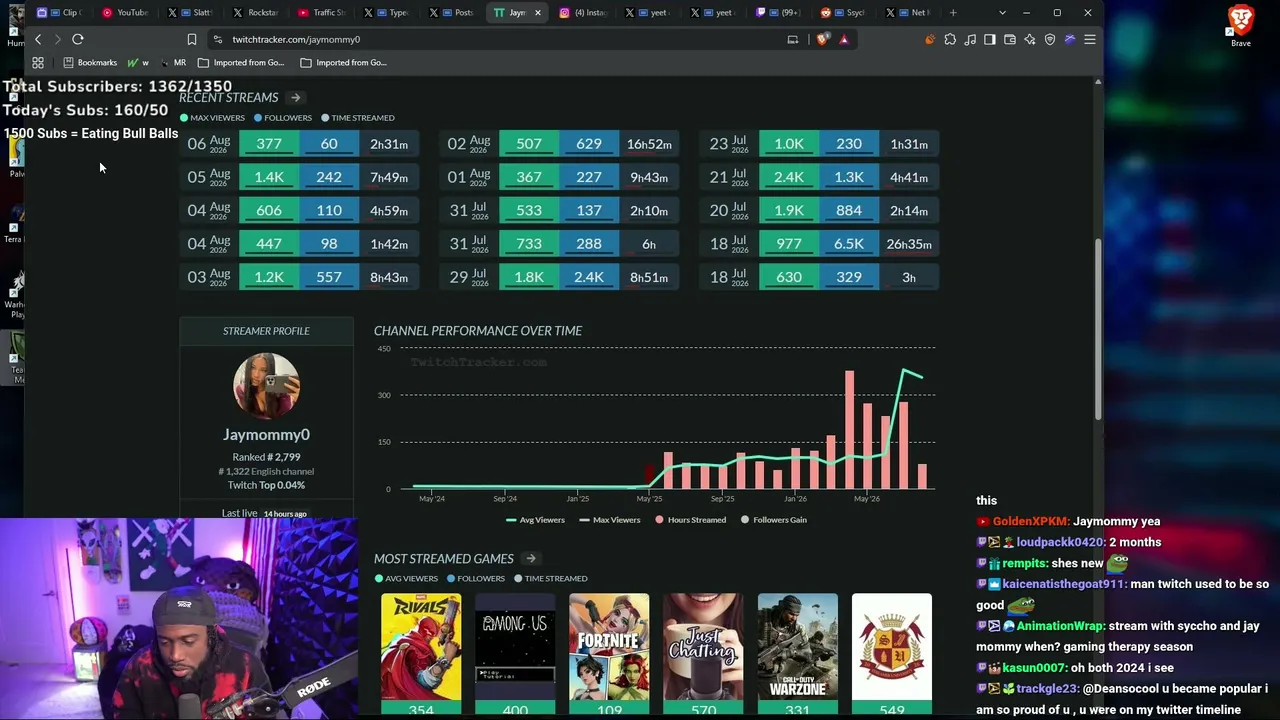This screenshot has height=720, width=1280.
Task: Open the 29 Jul stream with 8h51m
Action: (x=559, y=277)
